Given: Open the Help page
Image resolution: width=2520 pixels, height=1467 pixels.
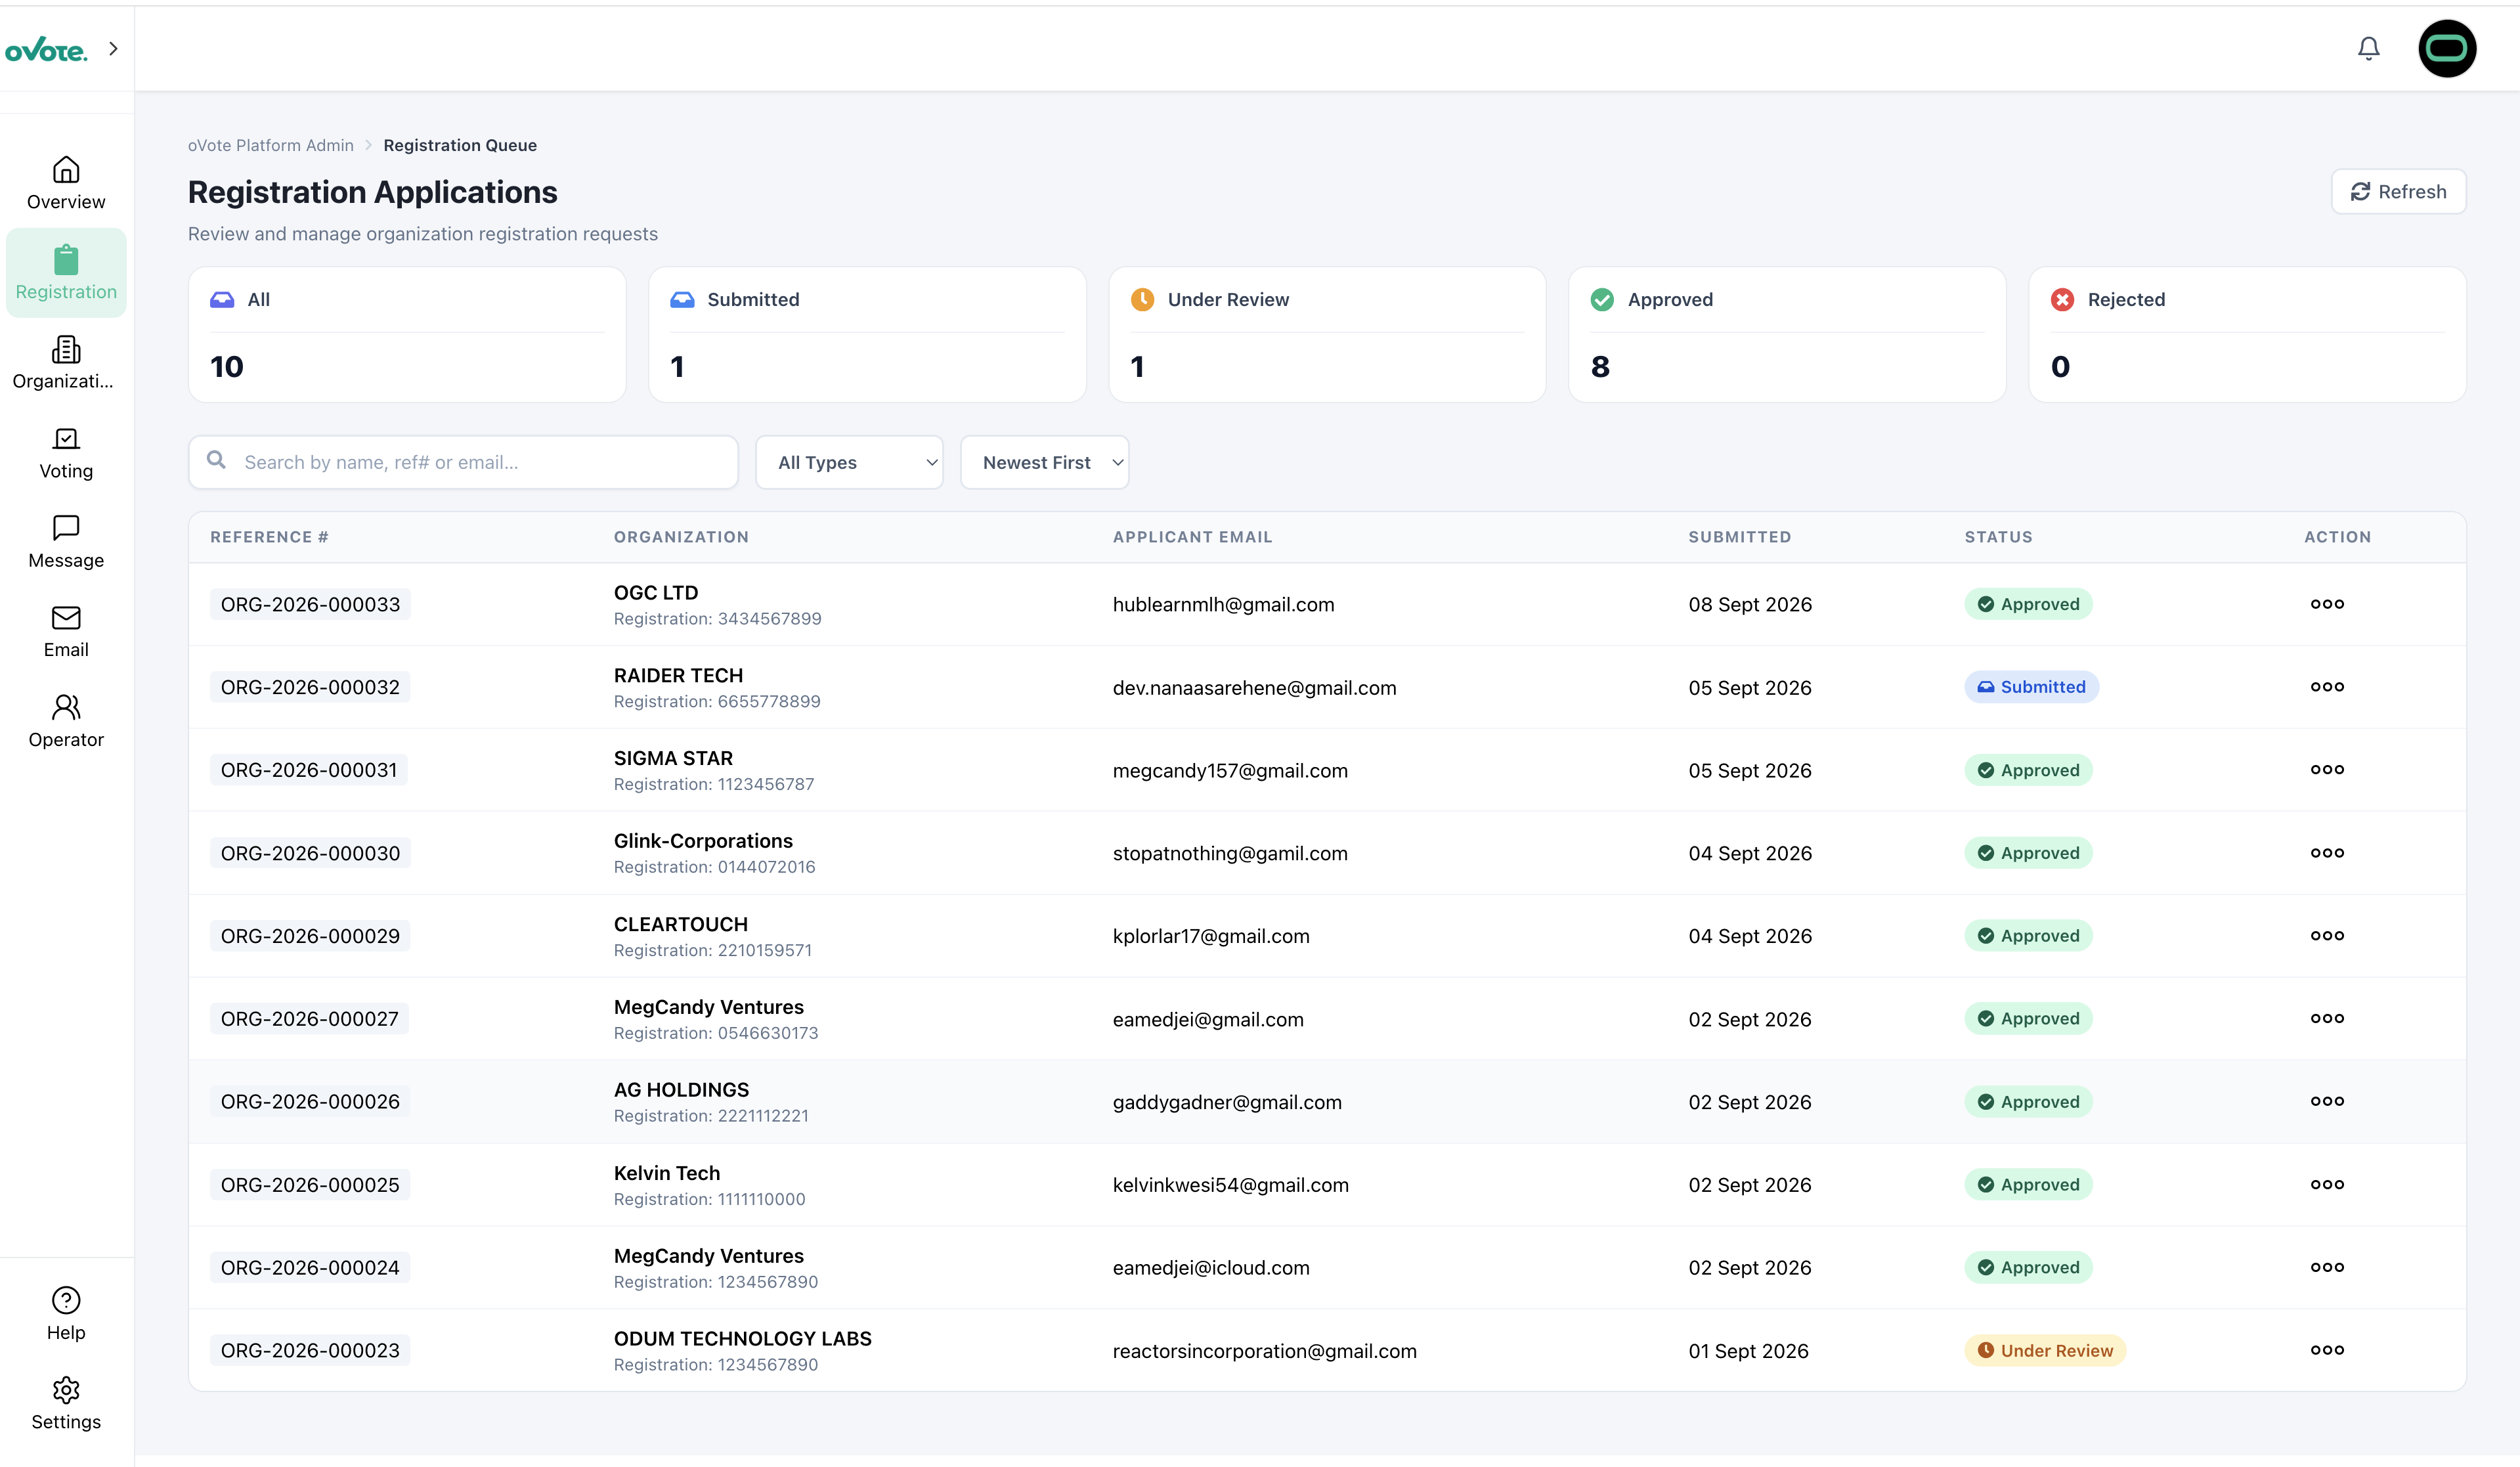Looking at the screenshot, I should (x=66, y=1314).
